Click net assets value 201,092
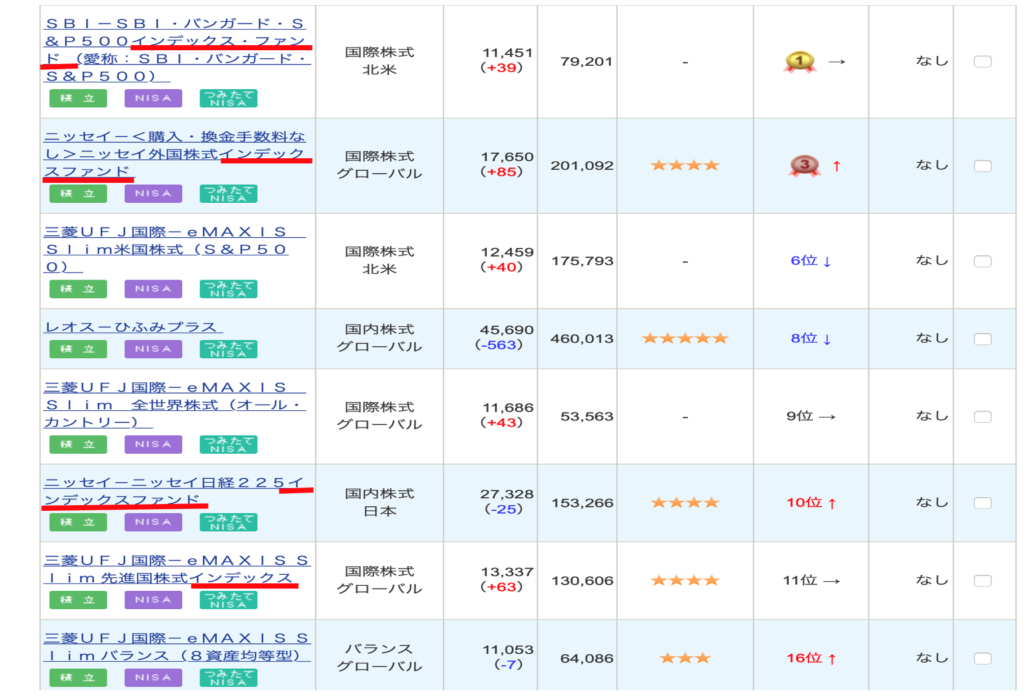The height and width of the screenshot is (696, 1024). point(582,166)
